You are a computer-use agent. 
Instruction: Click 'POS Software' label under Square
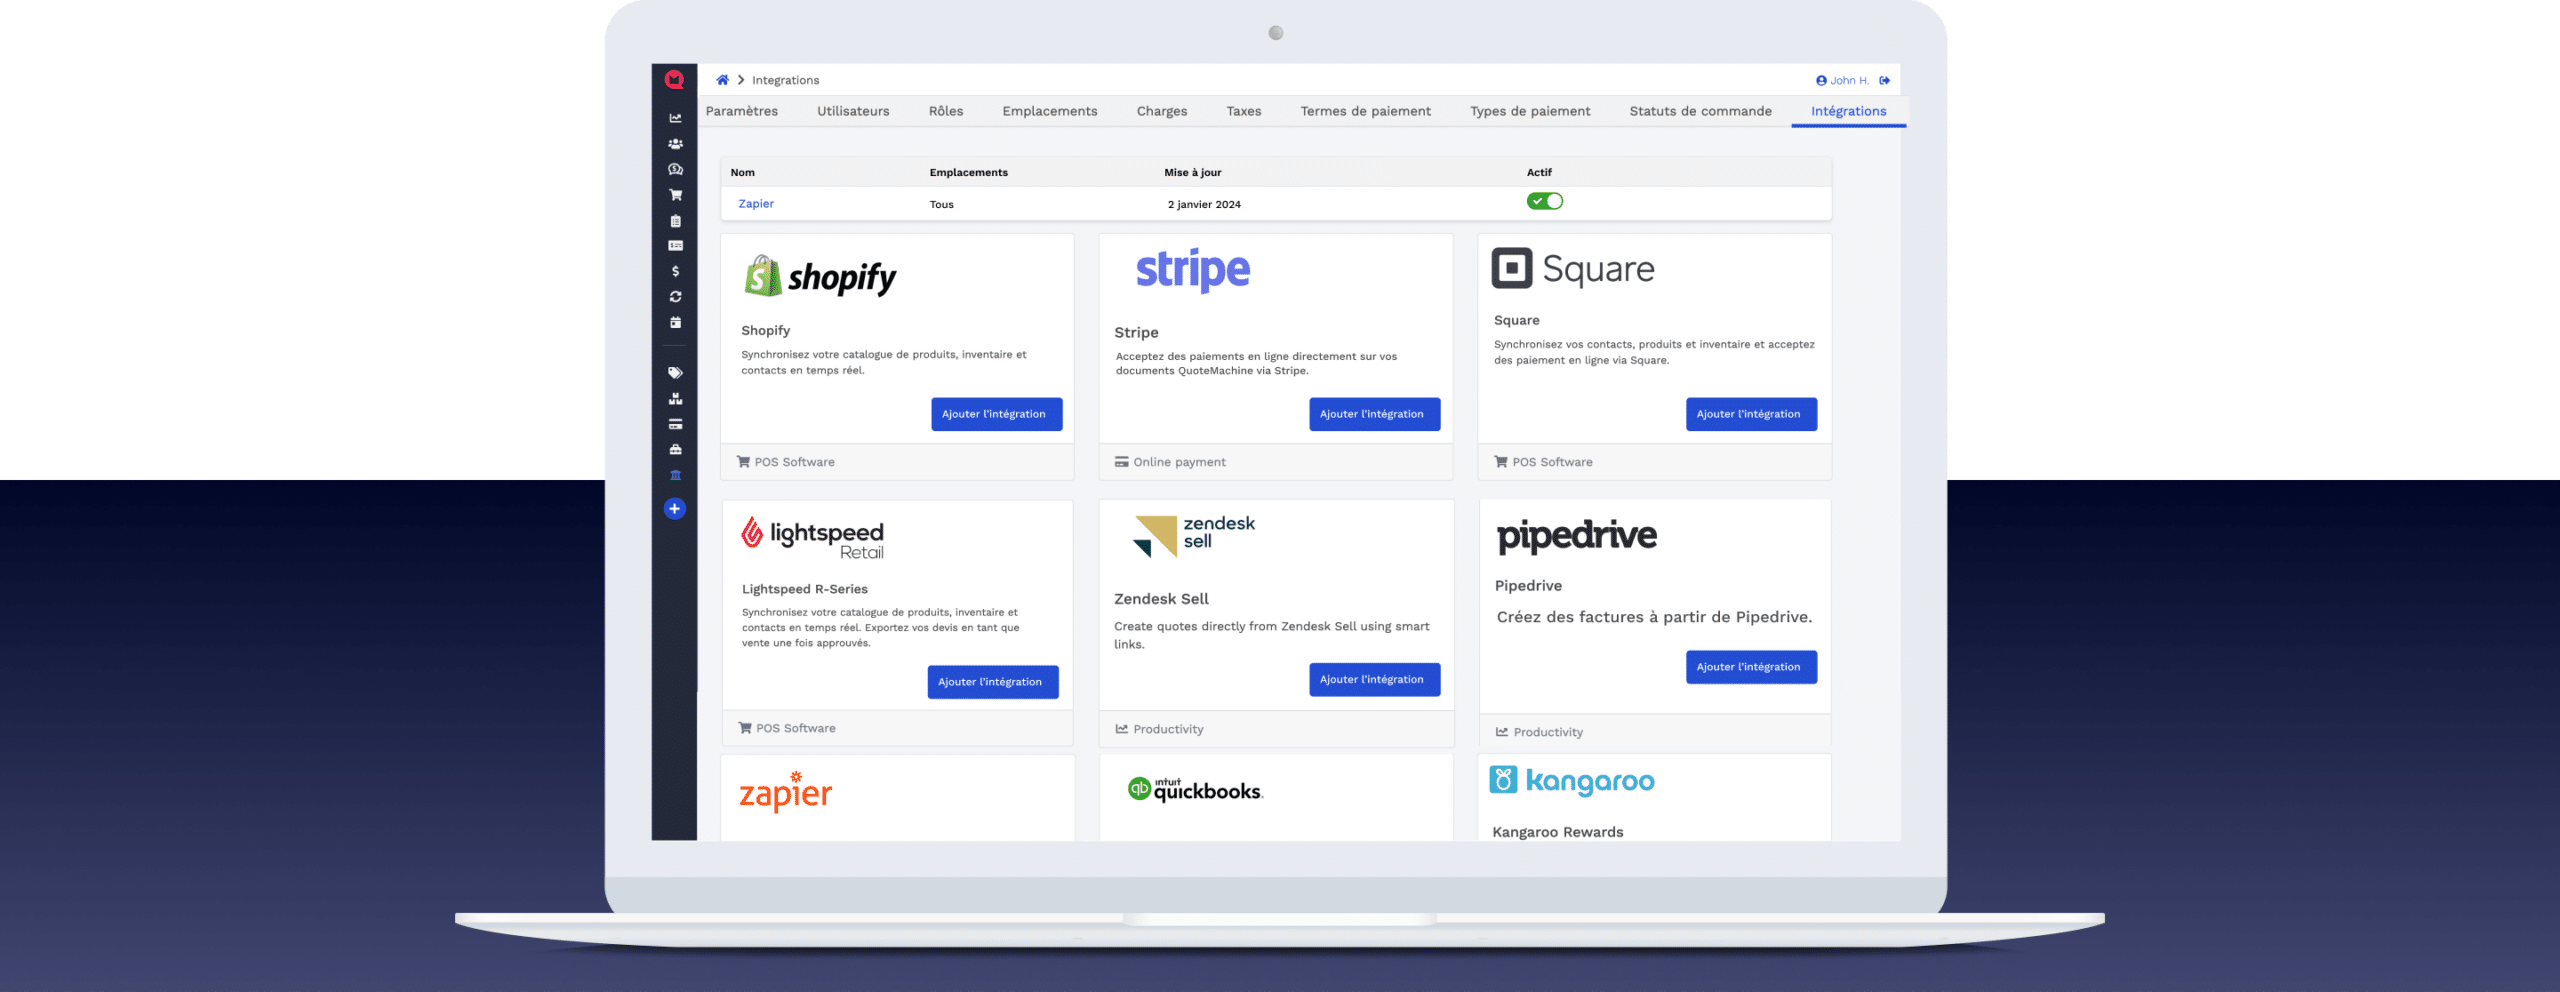pyautogui.click(x=1552, y=462)
